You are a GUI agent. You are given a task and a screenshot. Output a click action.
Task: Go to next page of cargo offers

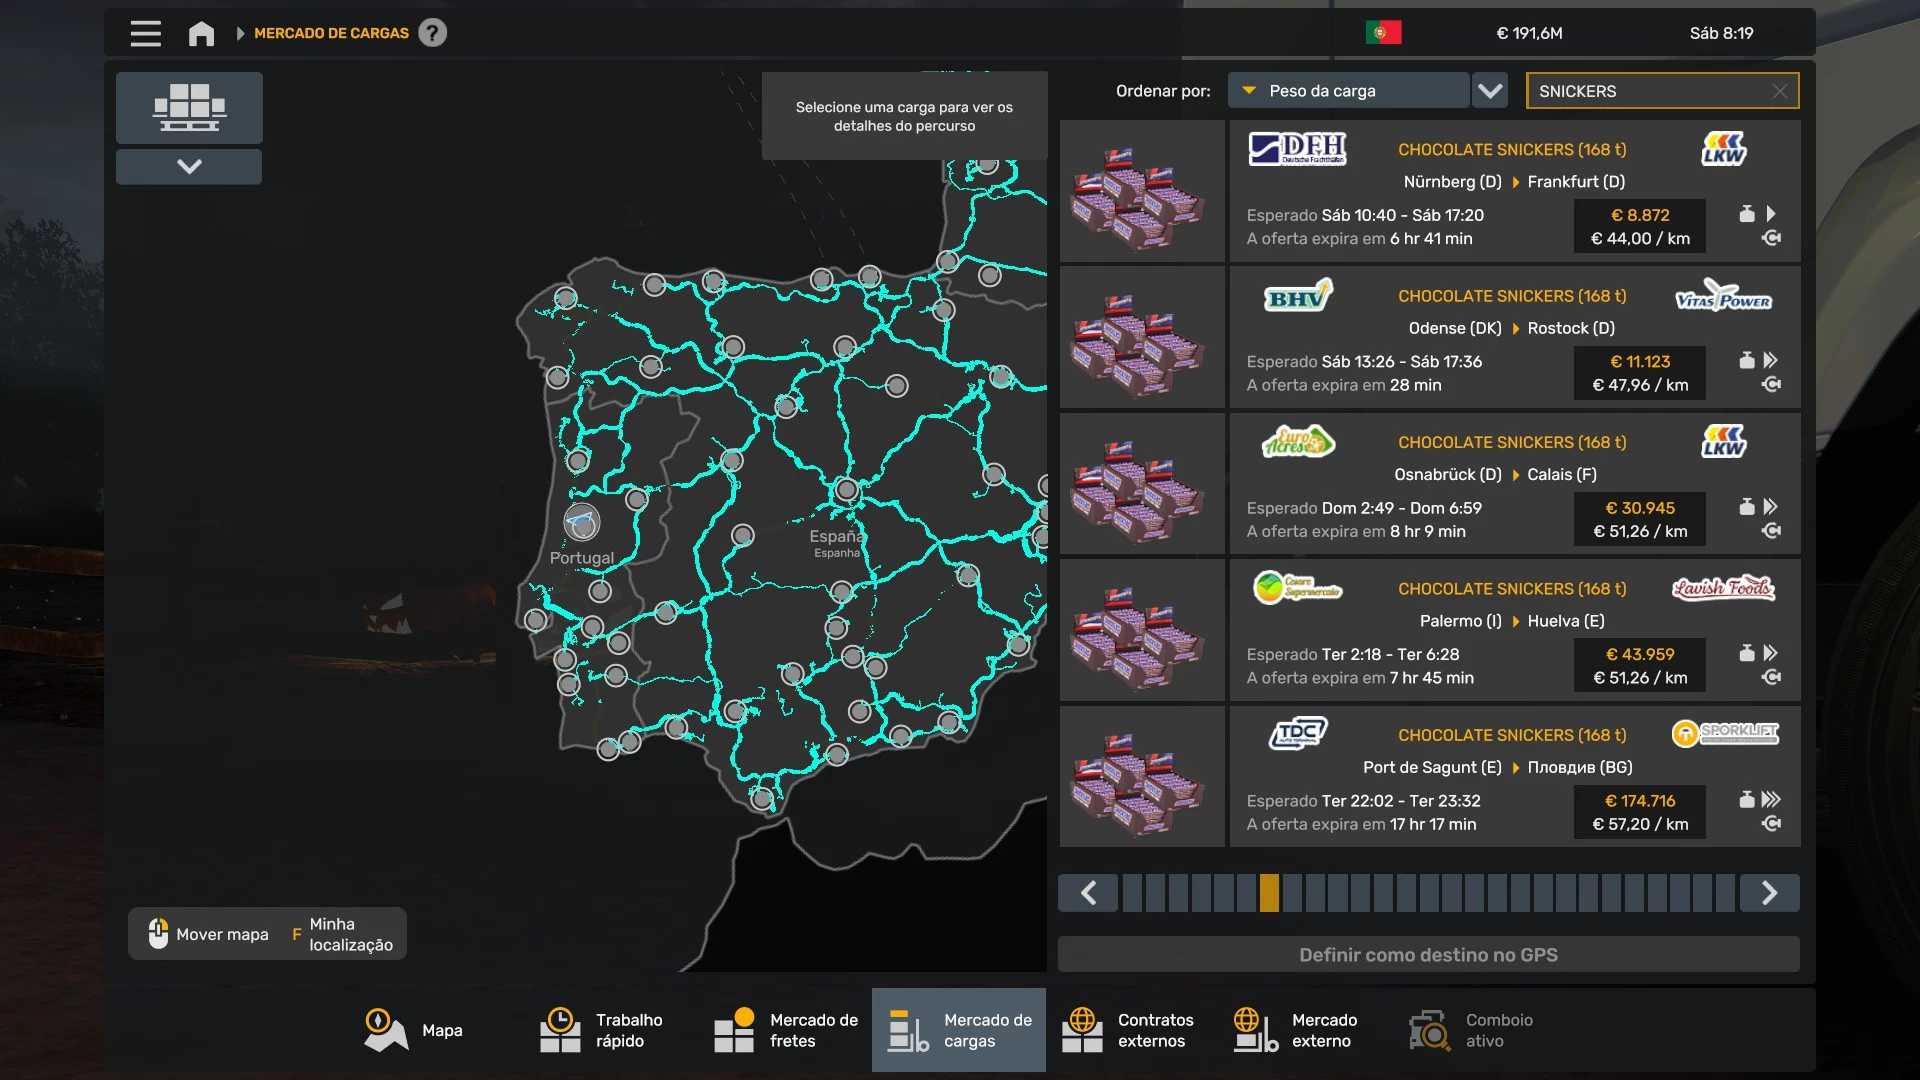tap(1768, 893)
